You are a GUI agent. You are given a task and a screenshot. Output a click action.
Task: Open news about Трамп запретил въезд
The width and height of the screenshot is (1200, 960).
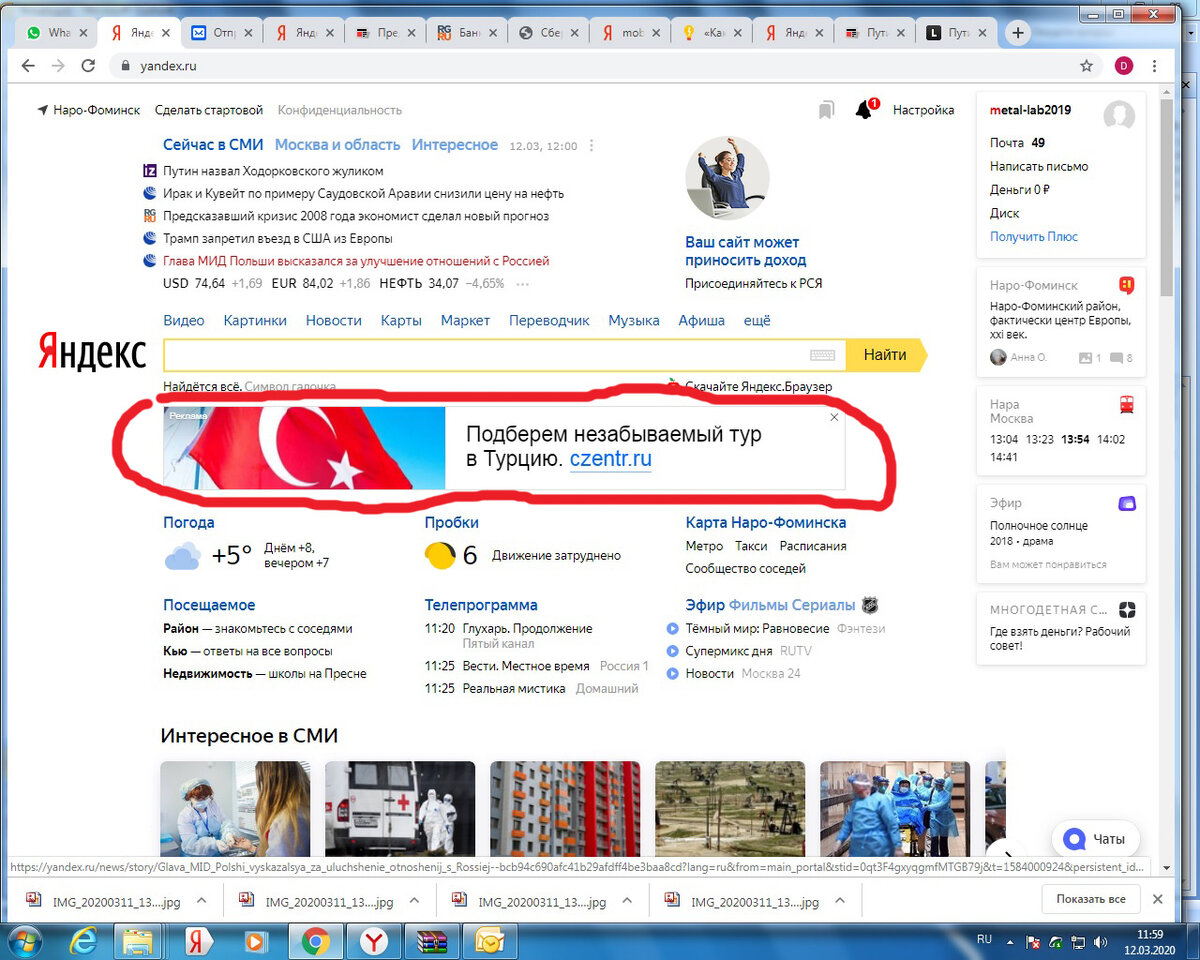click(x=277, y=238)
